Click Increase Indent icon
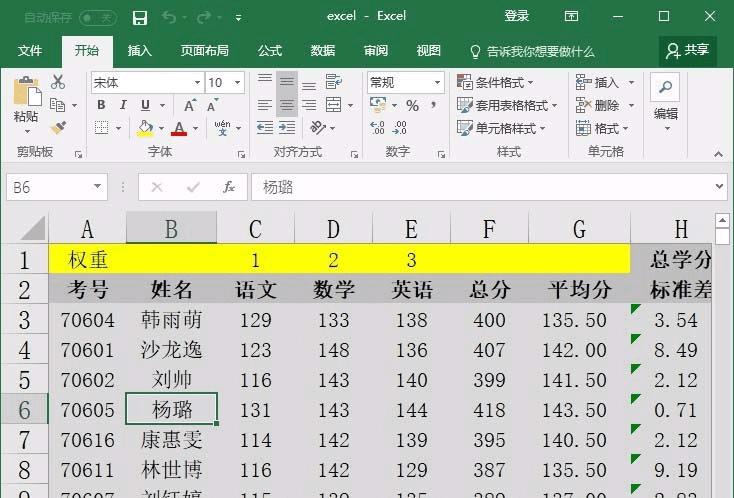The width and height of the screenshot is (734, 498). pos(286,127)
